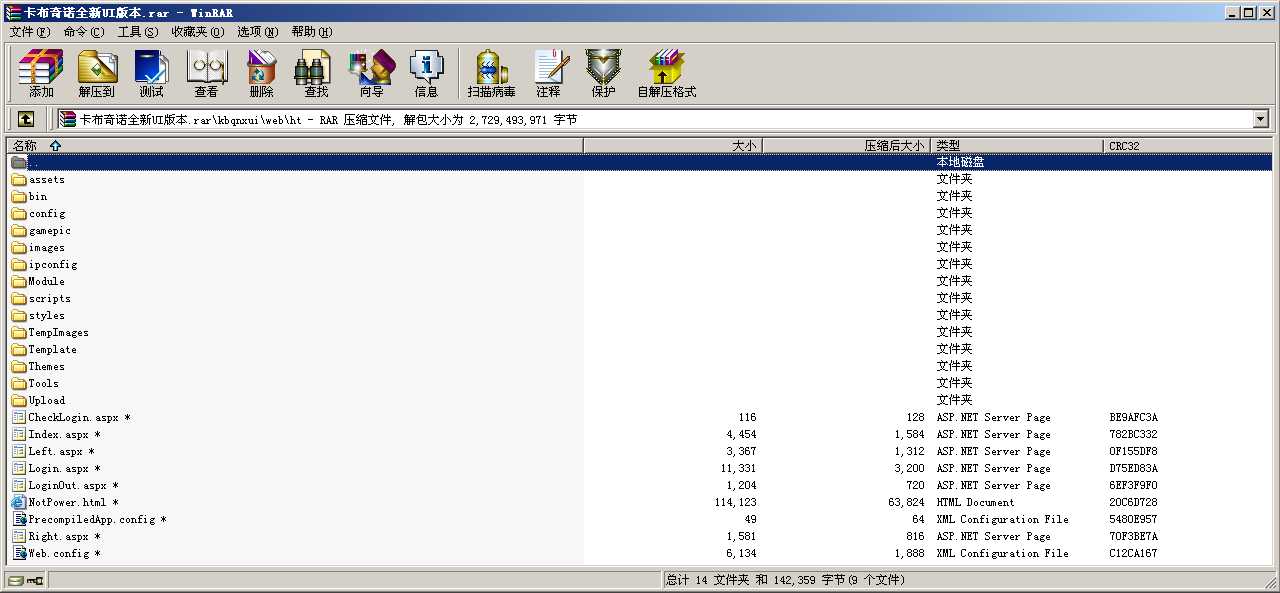The width and height of the screenshot is (1280, 593).
Task: Click the drive icon in the status bar
Action: tap(15, 580)
